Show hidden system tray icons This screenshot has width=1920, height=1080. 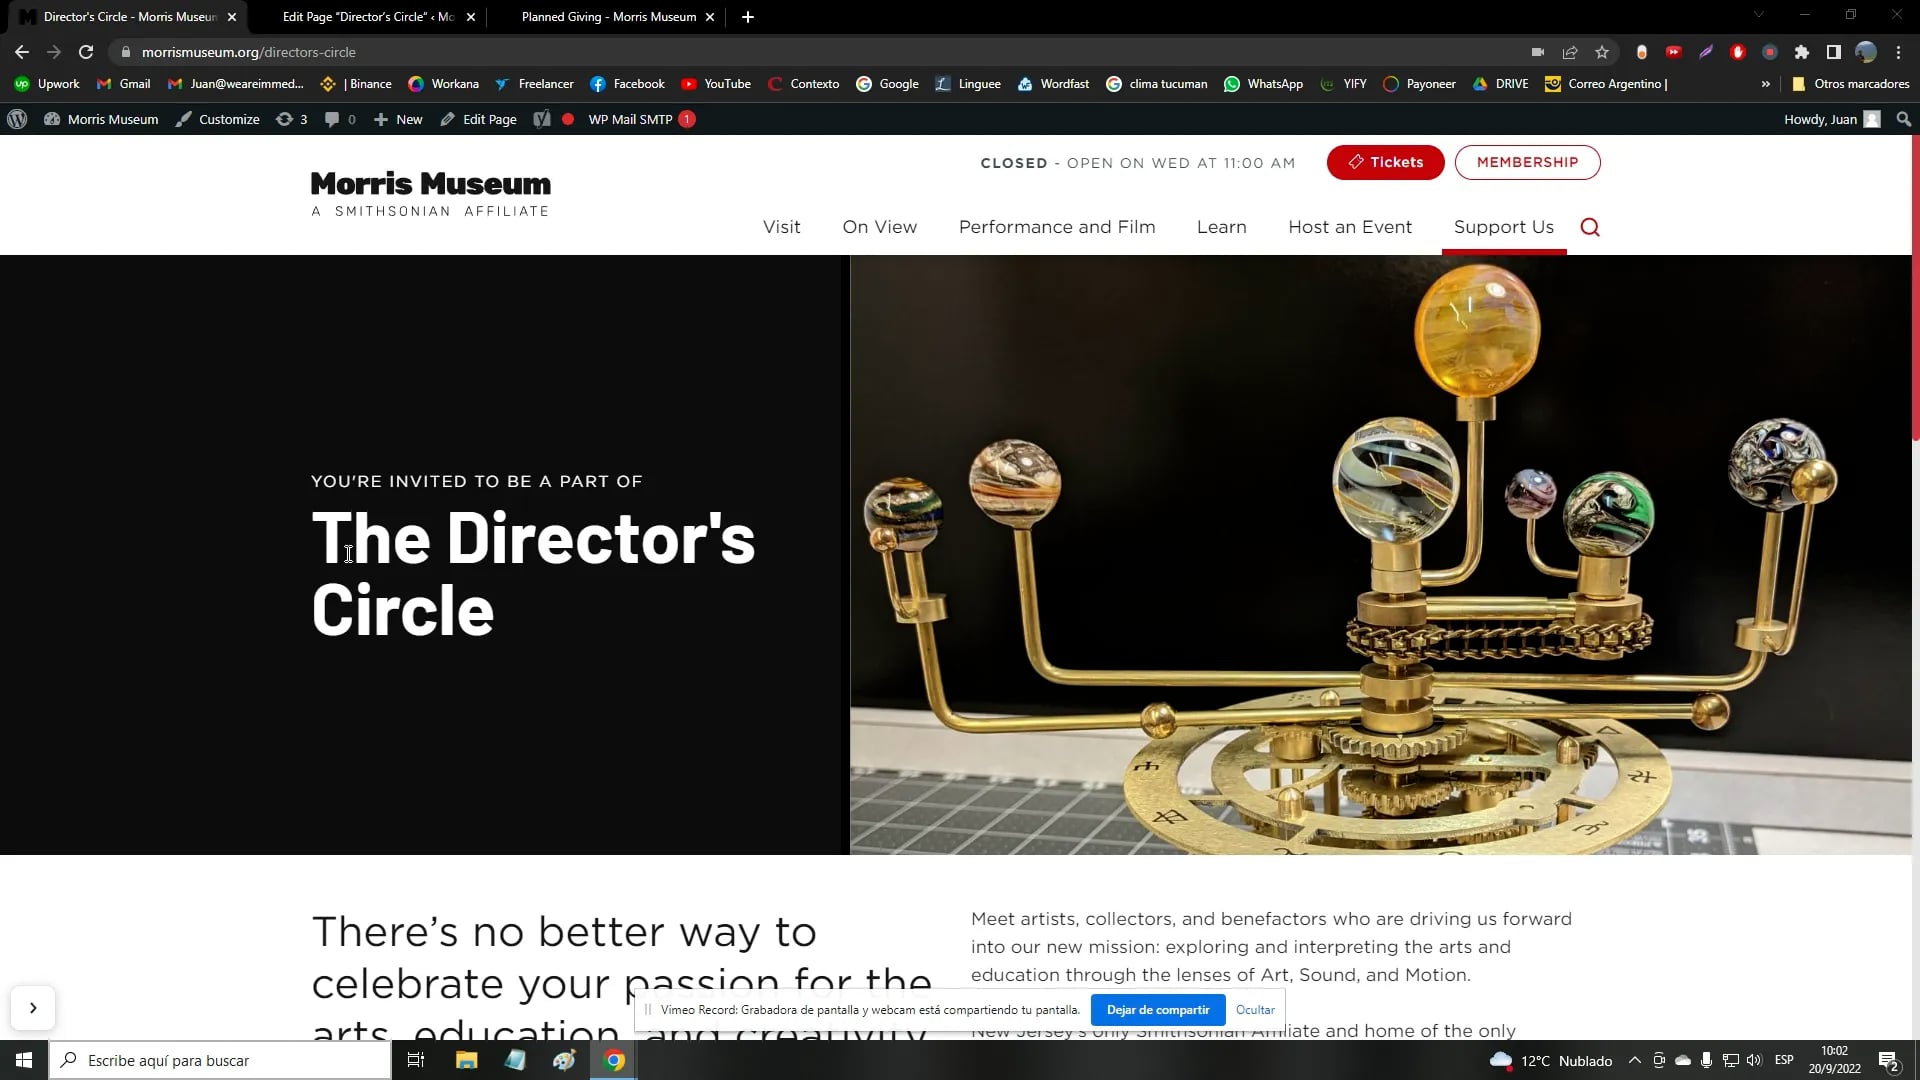[1634, 1060]
